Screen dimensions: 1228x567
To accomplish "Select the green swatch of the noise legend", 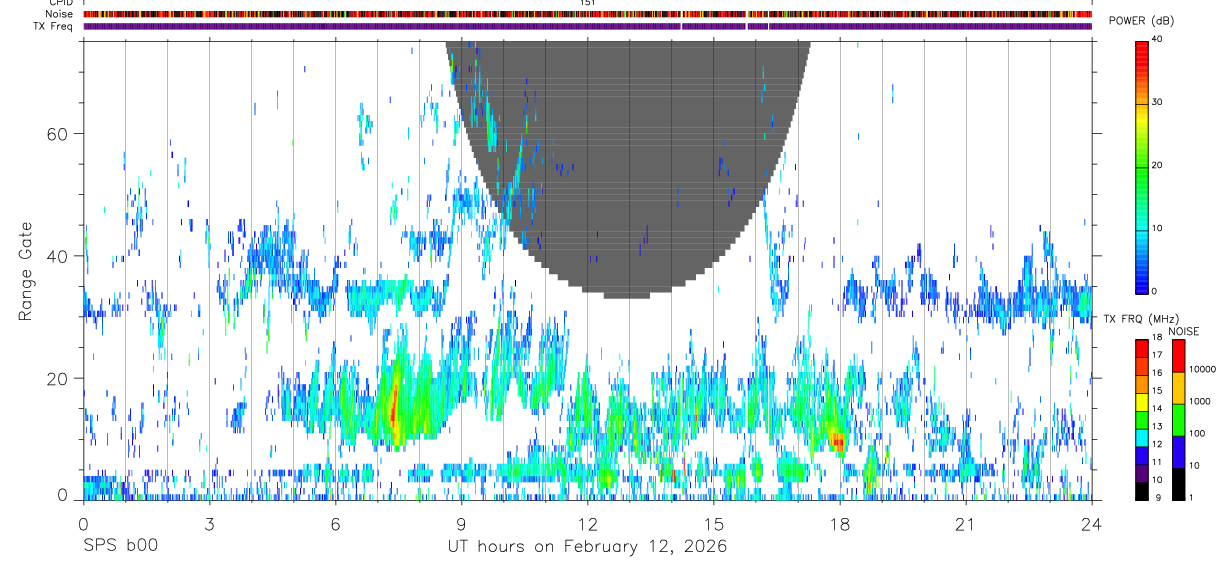I will click(x=1177, y=420).
